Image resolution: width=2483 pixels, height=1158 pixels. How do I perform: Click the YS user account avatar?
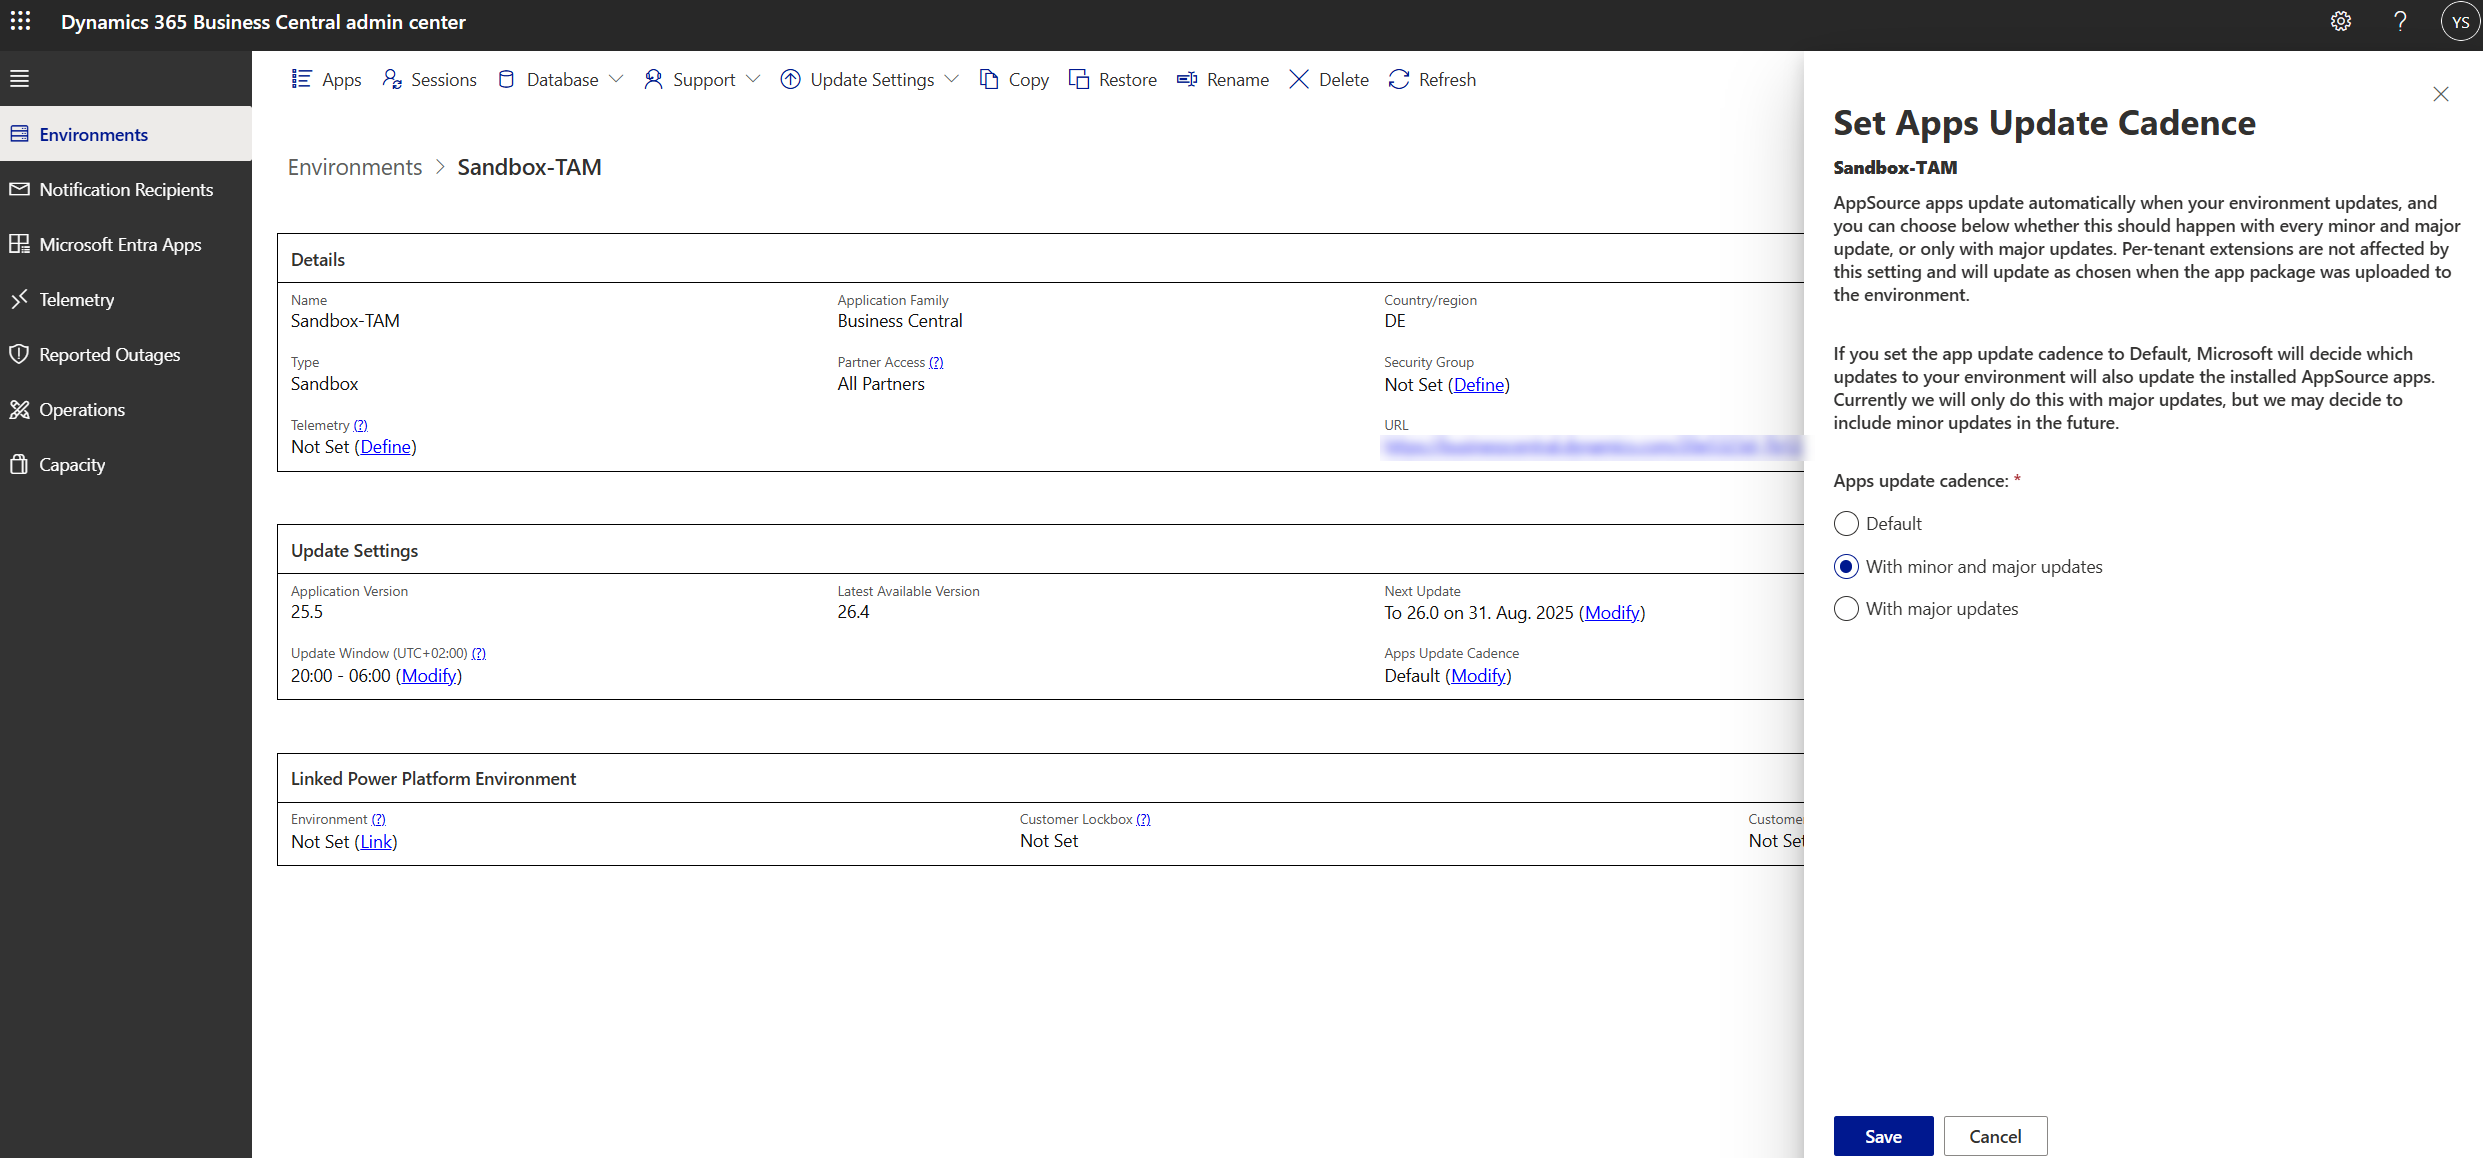(2460, 22)
